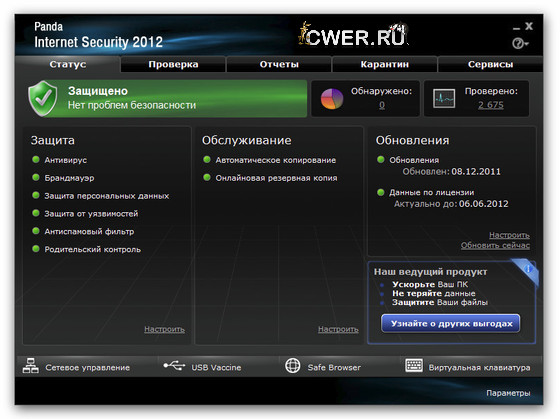Click the green shield protected status icon
The height and width of the screenshot is (419, 560).
pos(43,98)
